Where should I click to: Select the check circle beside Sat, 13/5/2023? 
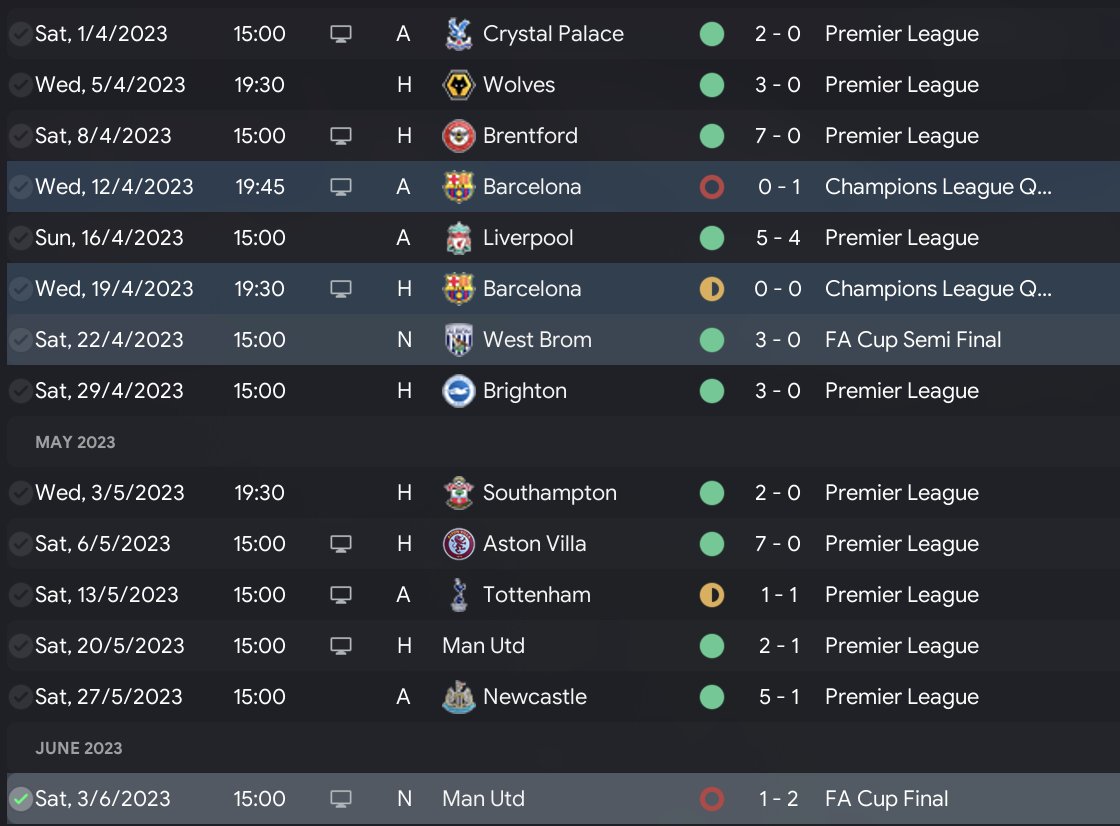20,595
